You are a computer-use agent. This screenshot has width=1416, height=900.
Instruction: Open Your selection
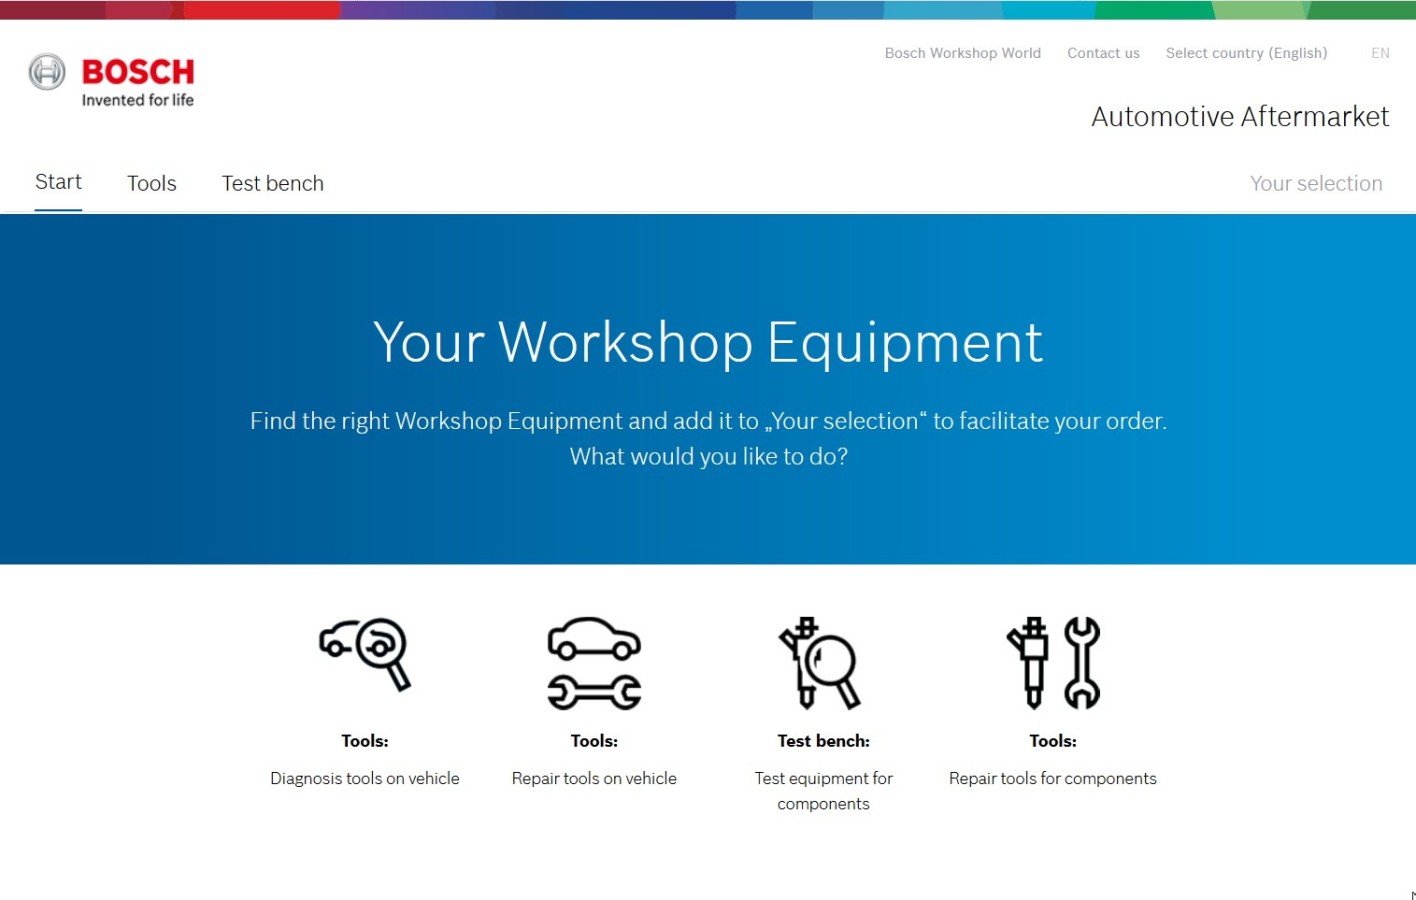(1316, 183)
